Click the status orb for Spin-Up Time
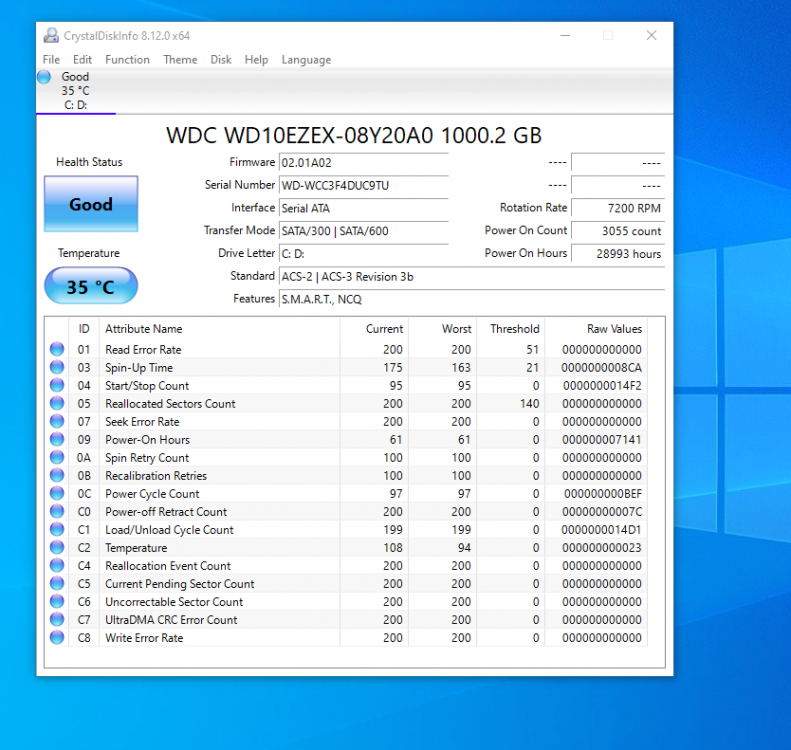Image resolution: width=791 pixels, height=750 pixels. click(x=57, y=367)
